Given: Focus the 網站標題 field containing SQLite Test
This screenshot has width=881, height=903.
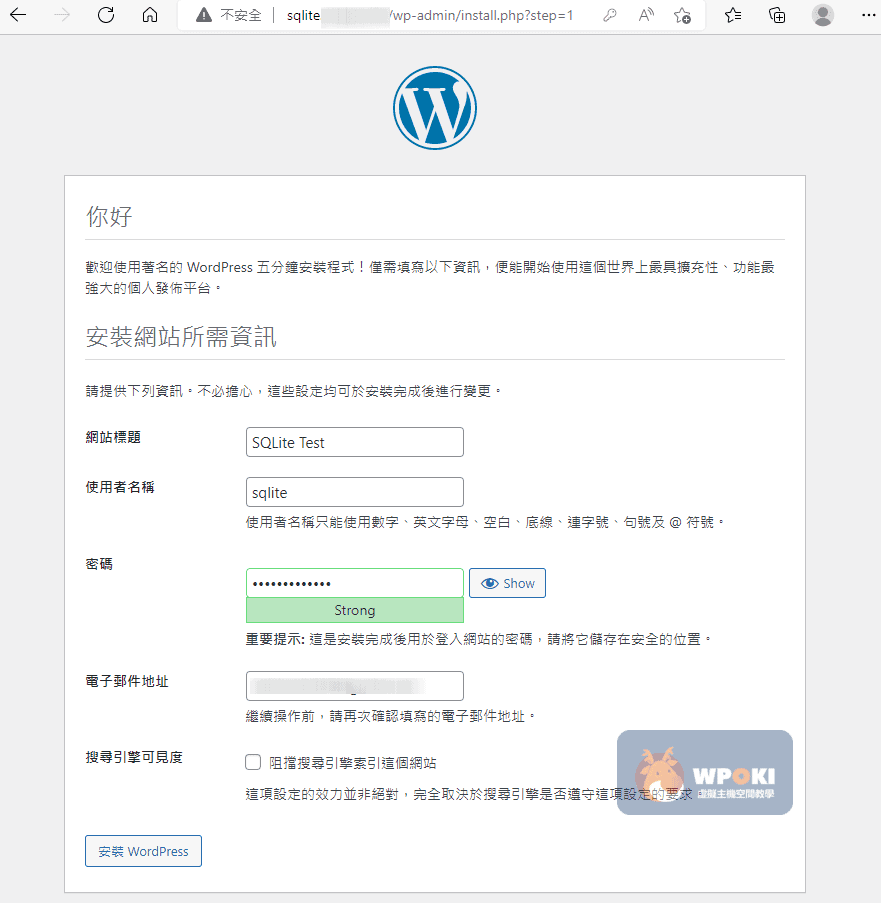Looking at the screenshot, I should coord(355,442).
